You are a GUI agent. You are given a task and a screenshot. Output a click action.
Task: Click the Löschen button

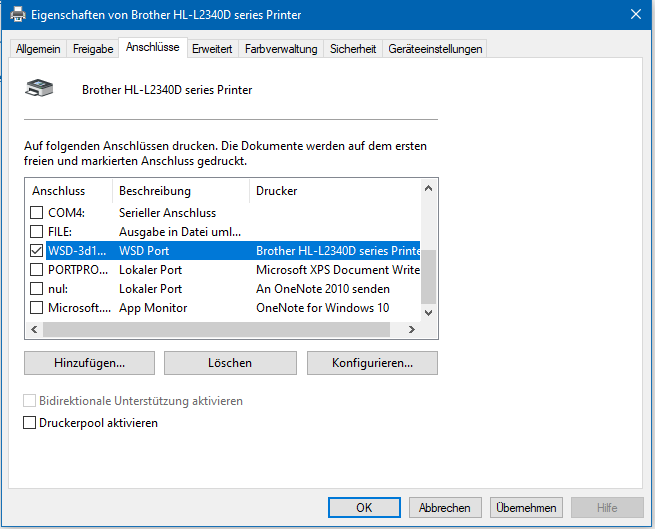pos(230,363)
